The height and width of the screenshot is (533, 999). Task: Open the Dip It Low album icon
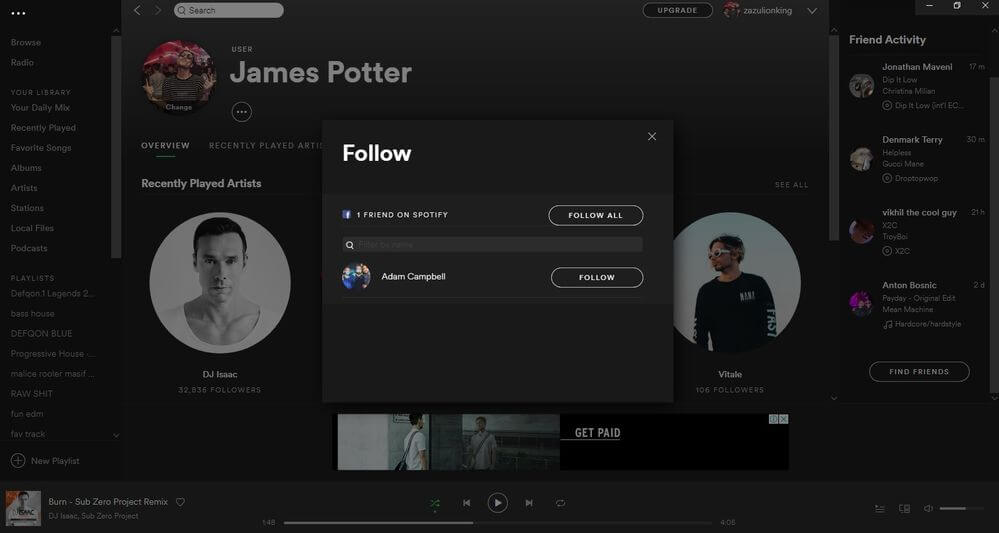(887, 106)
